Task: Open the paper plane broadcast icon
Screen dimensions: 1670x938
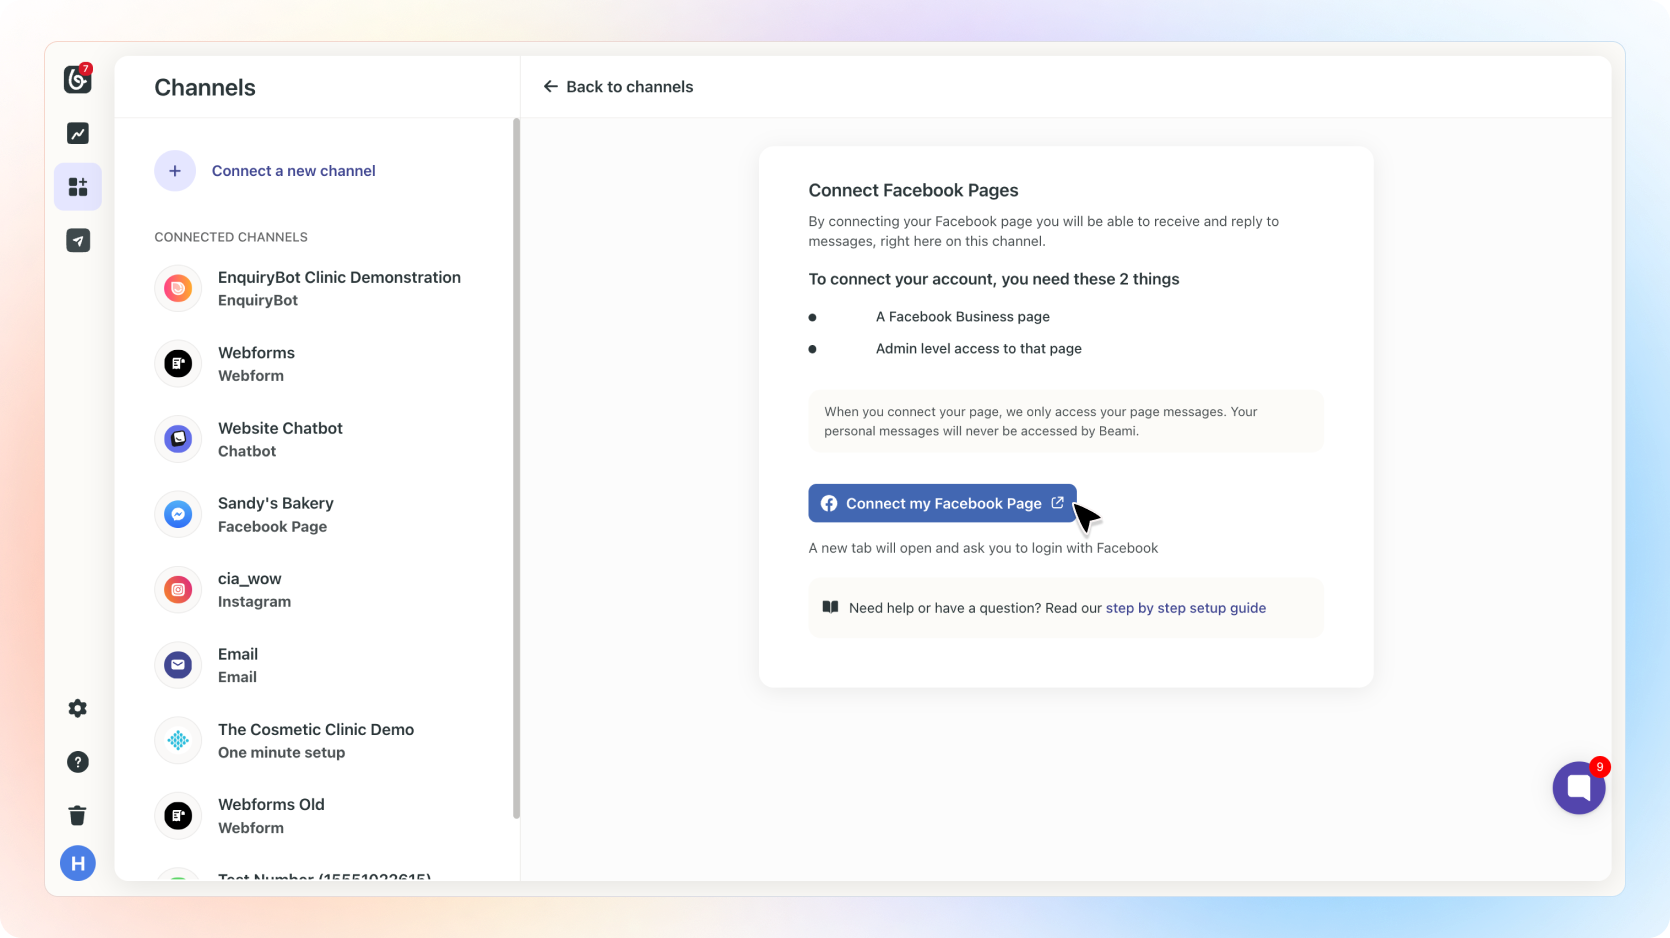Action: pos(78,241)
